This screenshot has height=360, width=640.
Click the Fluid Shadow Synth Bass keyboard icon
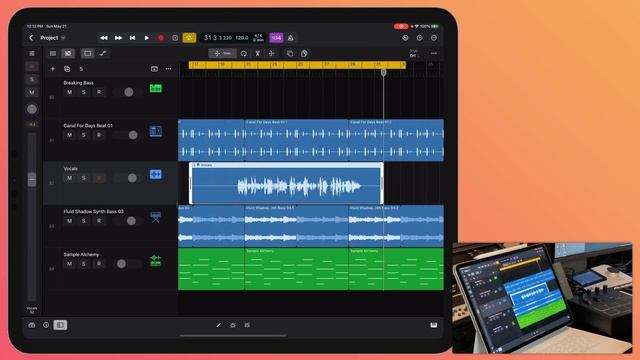pos(156,217)
